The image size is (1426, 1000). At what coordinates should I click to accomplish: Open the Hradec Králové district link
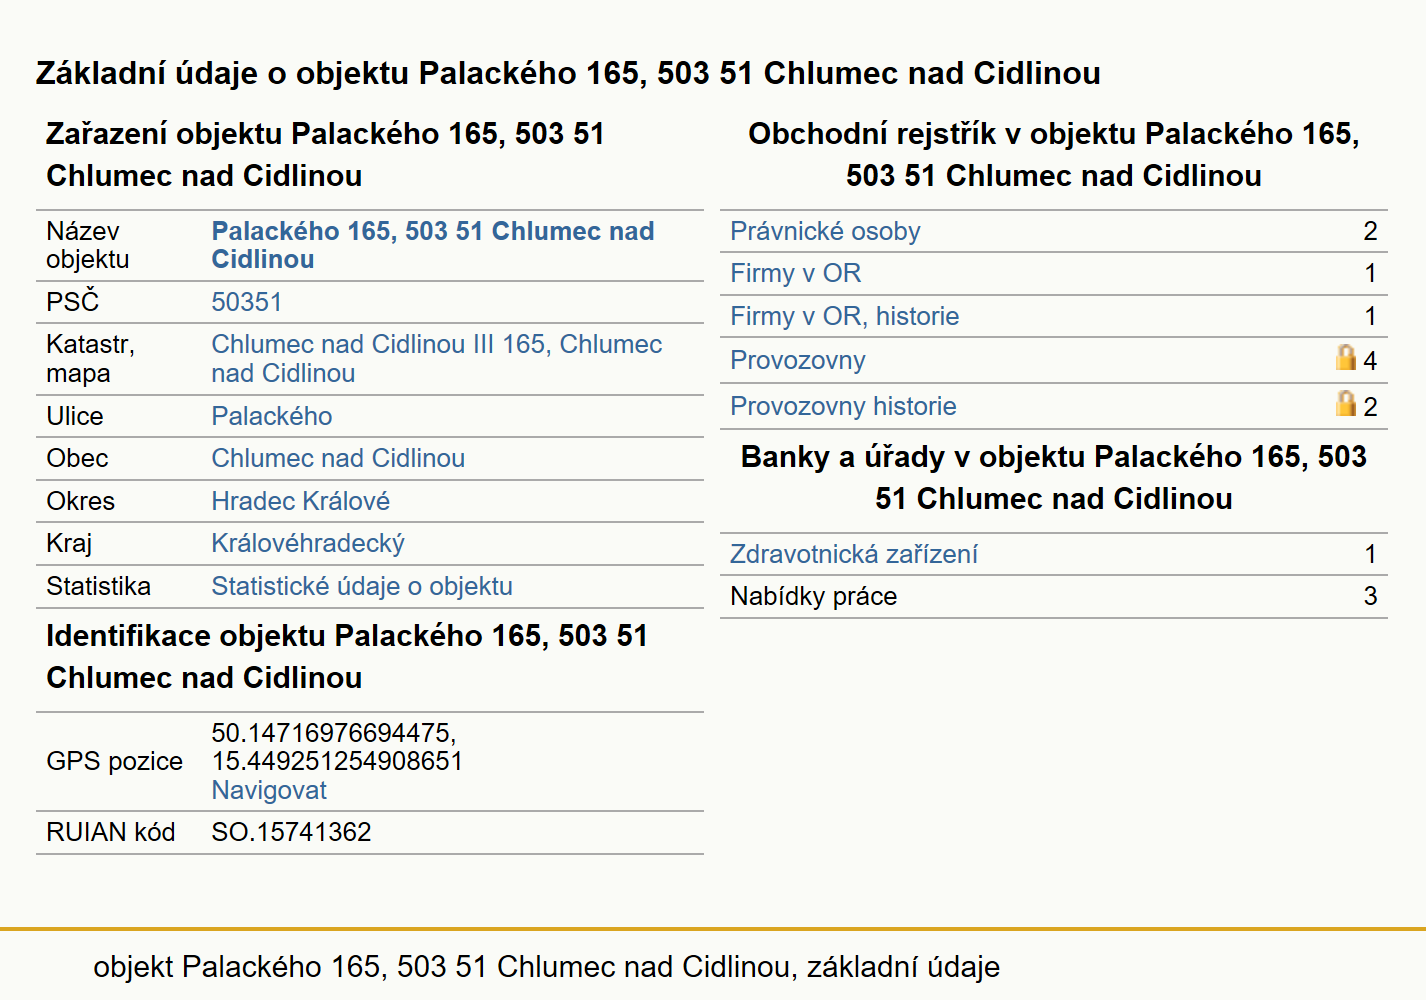300,501
